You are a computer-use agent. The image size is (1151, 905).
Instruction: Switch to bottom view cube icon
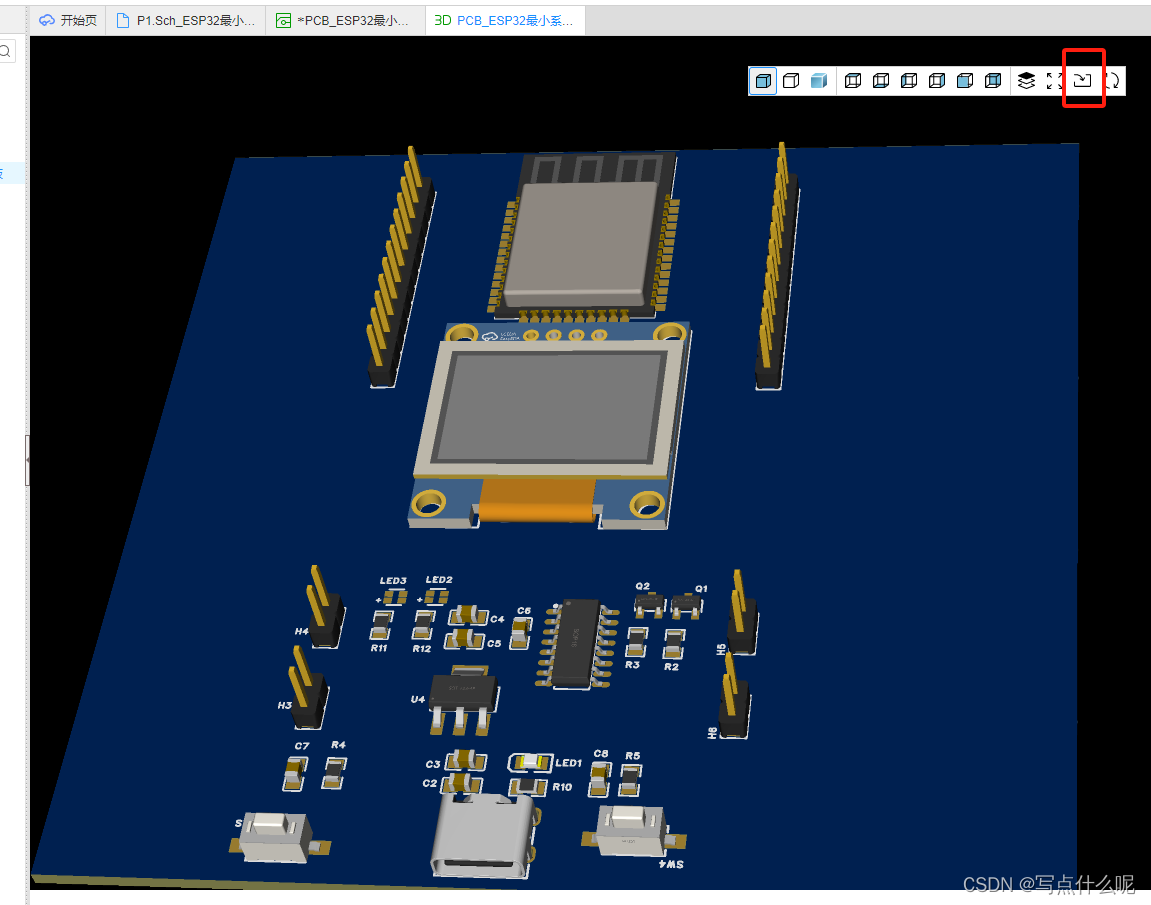pos(881,81)
